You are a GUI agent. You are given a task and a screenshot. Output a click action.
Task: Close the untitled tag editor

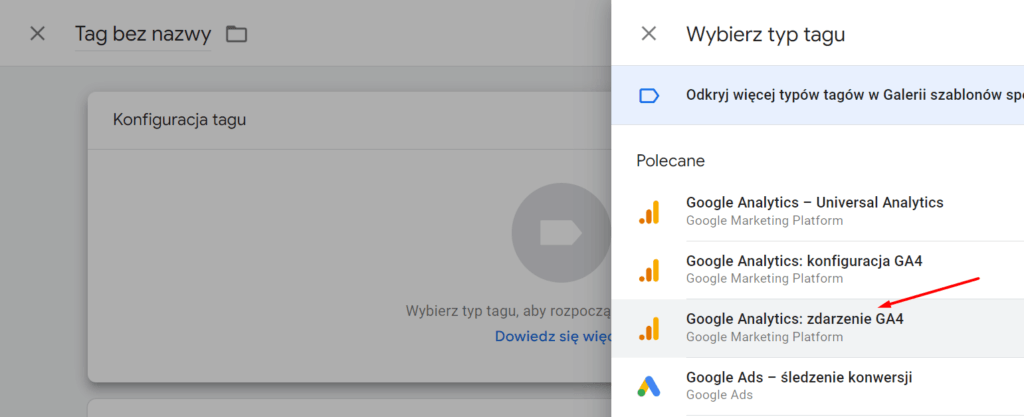point(37,33)
